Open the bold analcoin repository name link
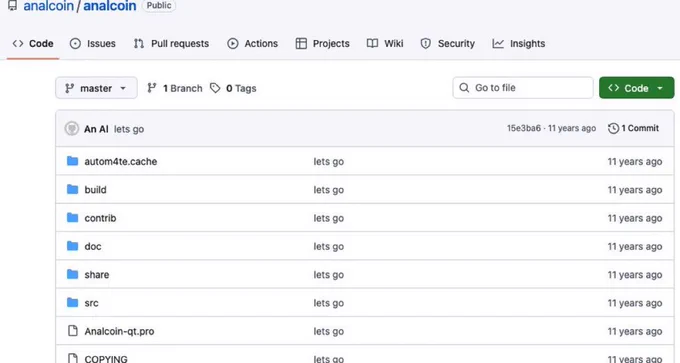 [110, 6]
